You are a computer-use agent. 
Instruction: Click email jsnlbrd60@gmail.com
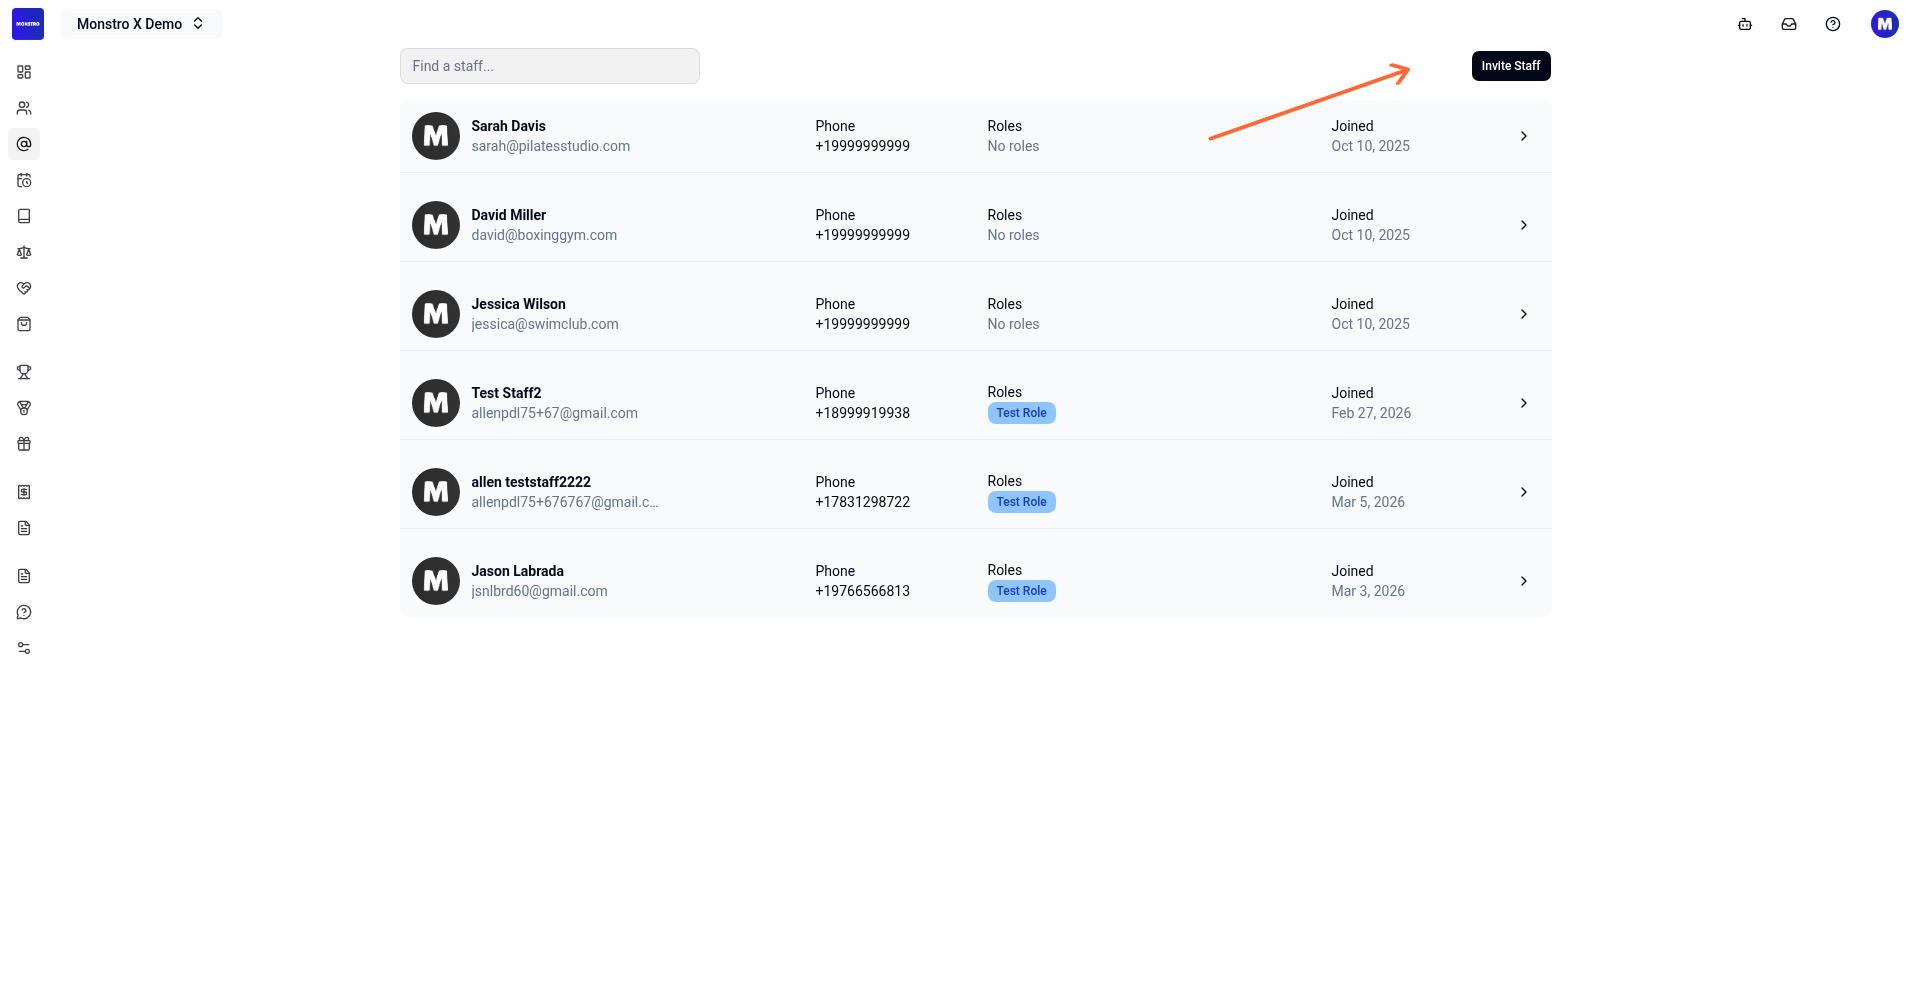coord(539,591)
